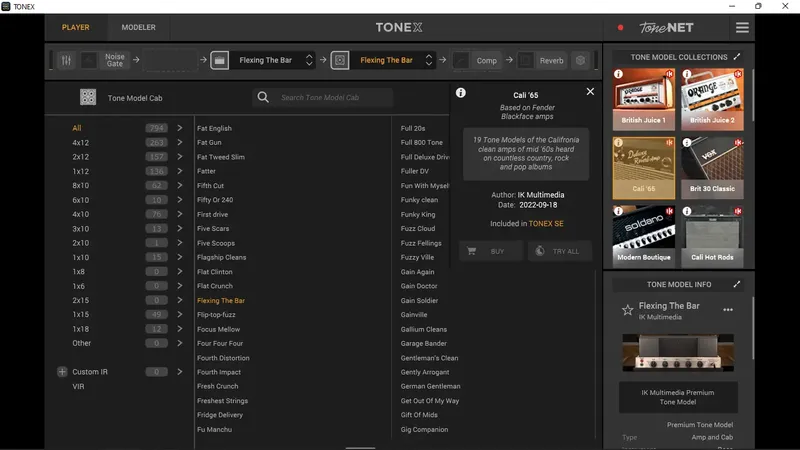Open the ToneNET logo
This screenshot has width=800, height=450.
pyautogui.click(x=666, y=28)
